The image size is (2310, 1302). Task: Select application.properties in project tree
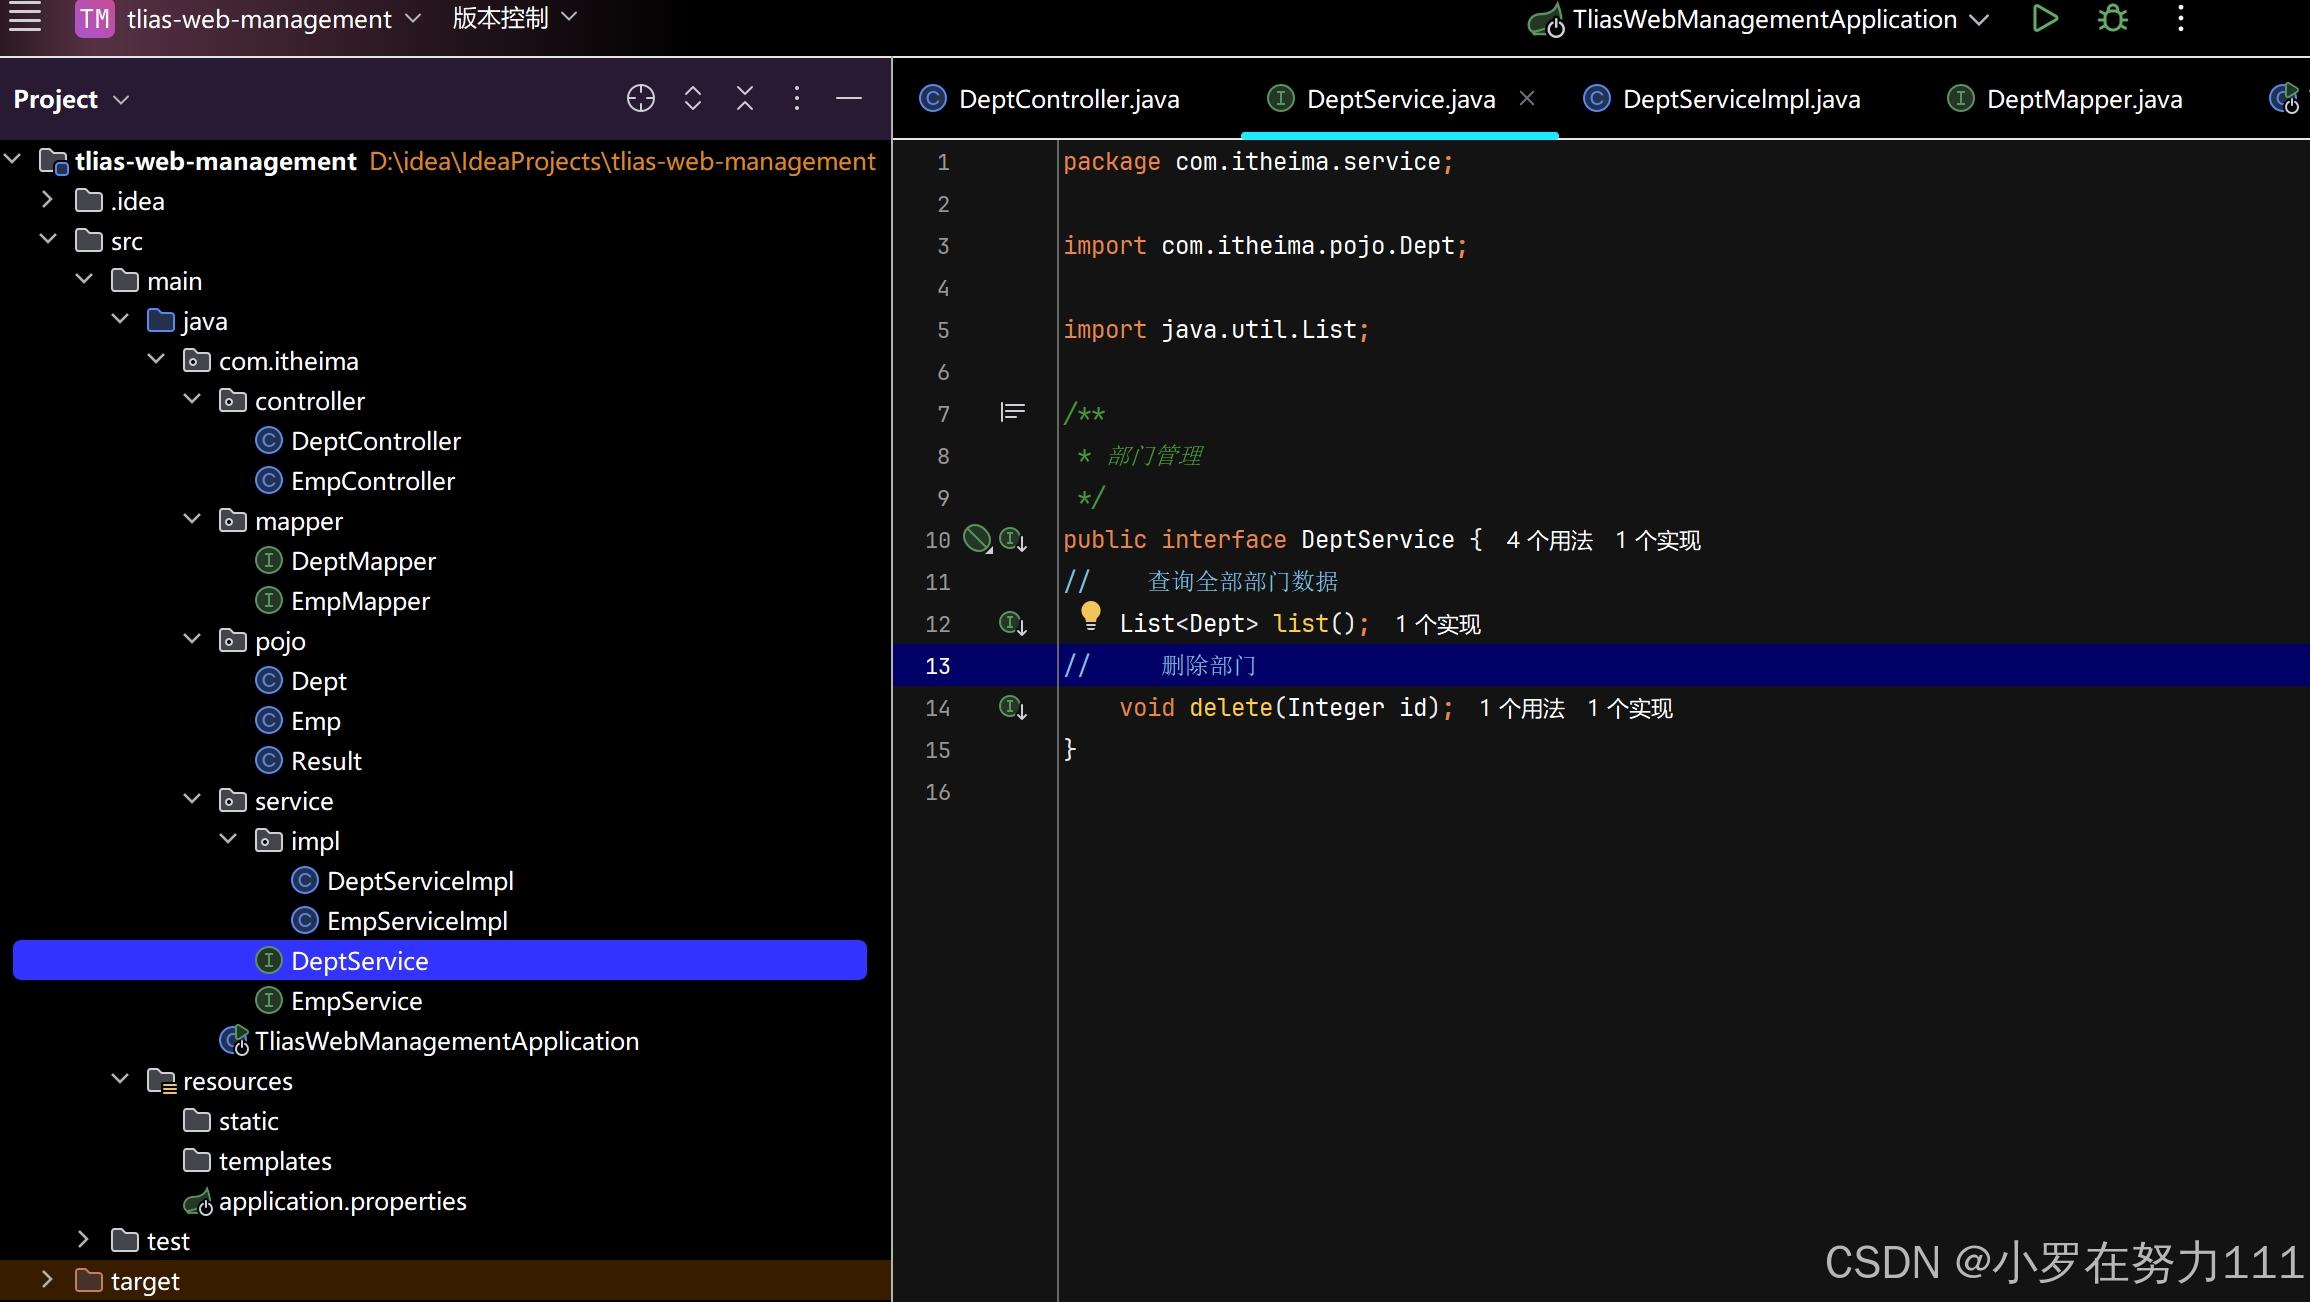click(x=342, y=1201)
